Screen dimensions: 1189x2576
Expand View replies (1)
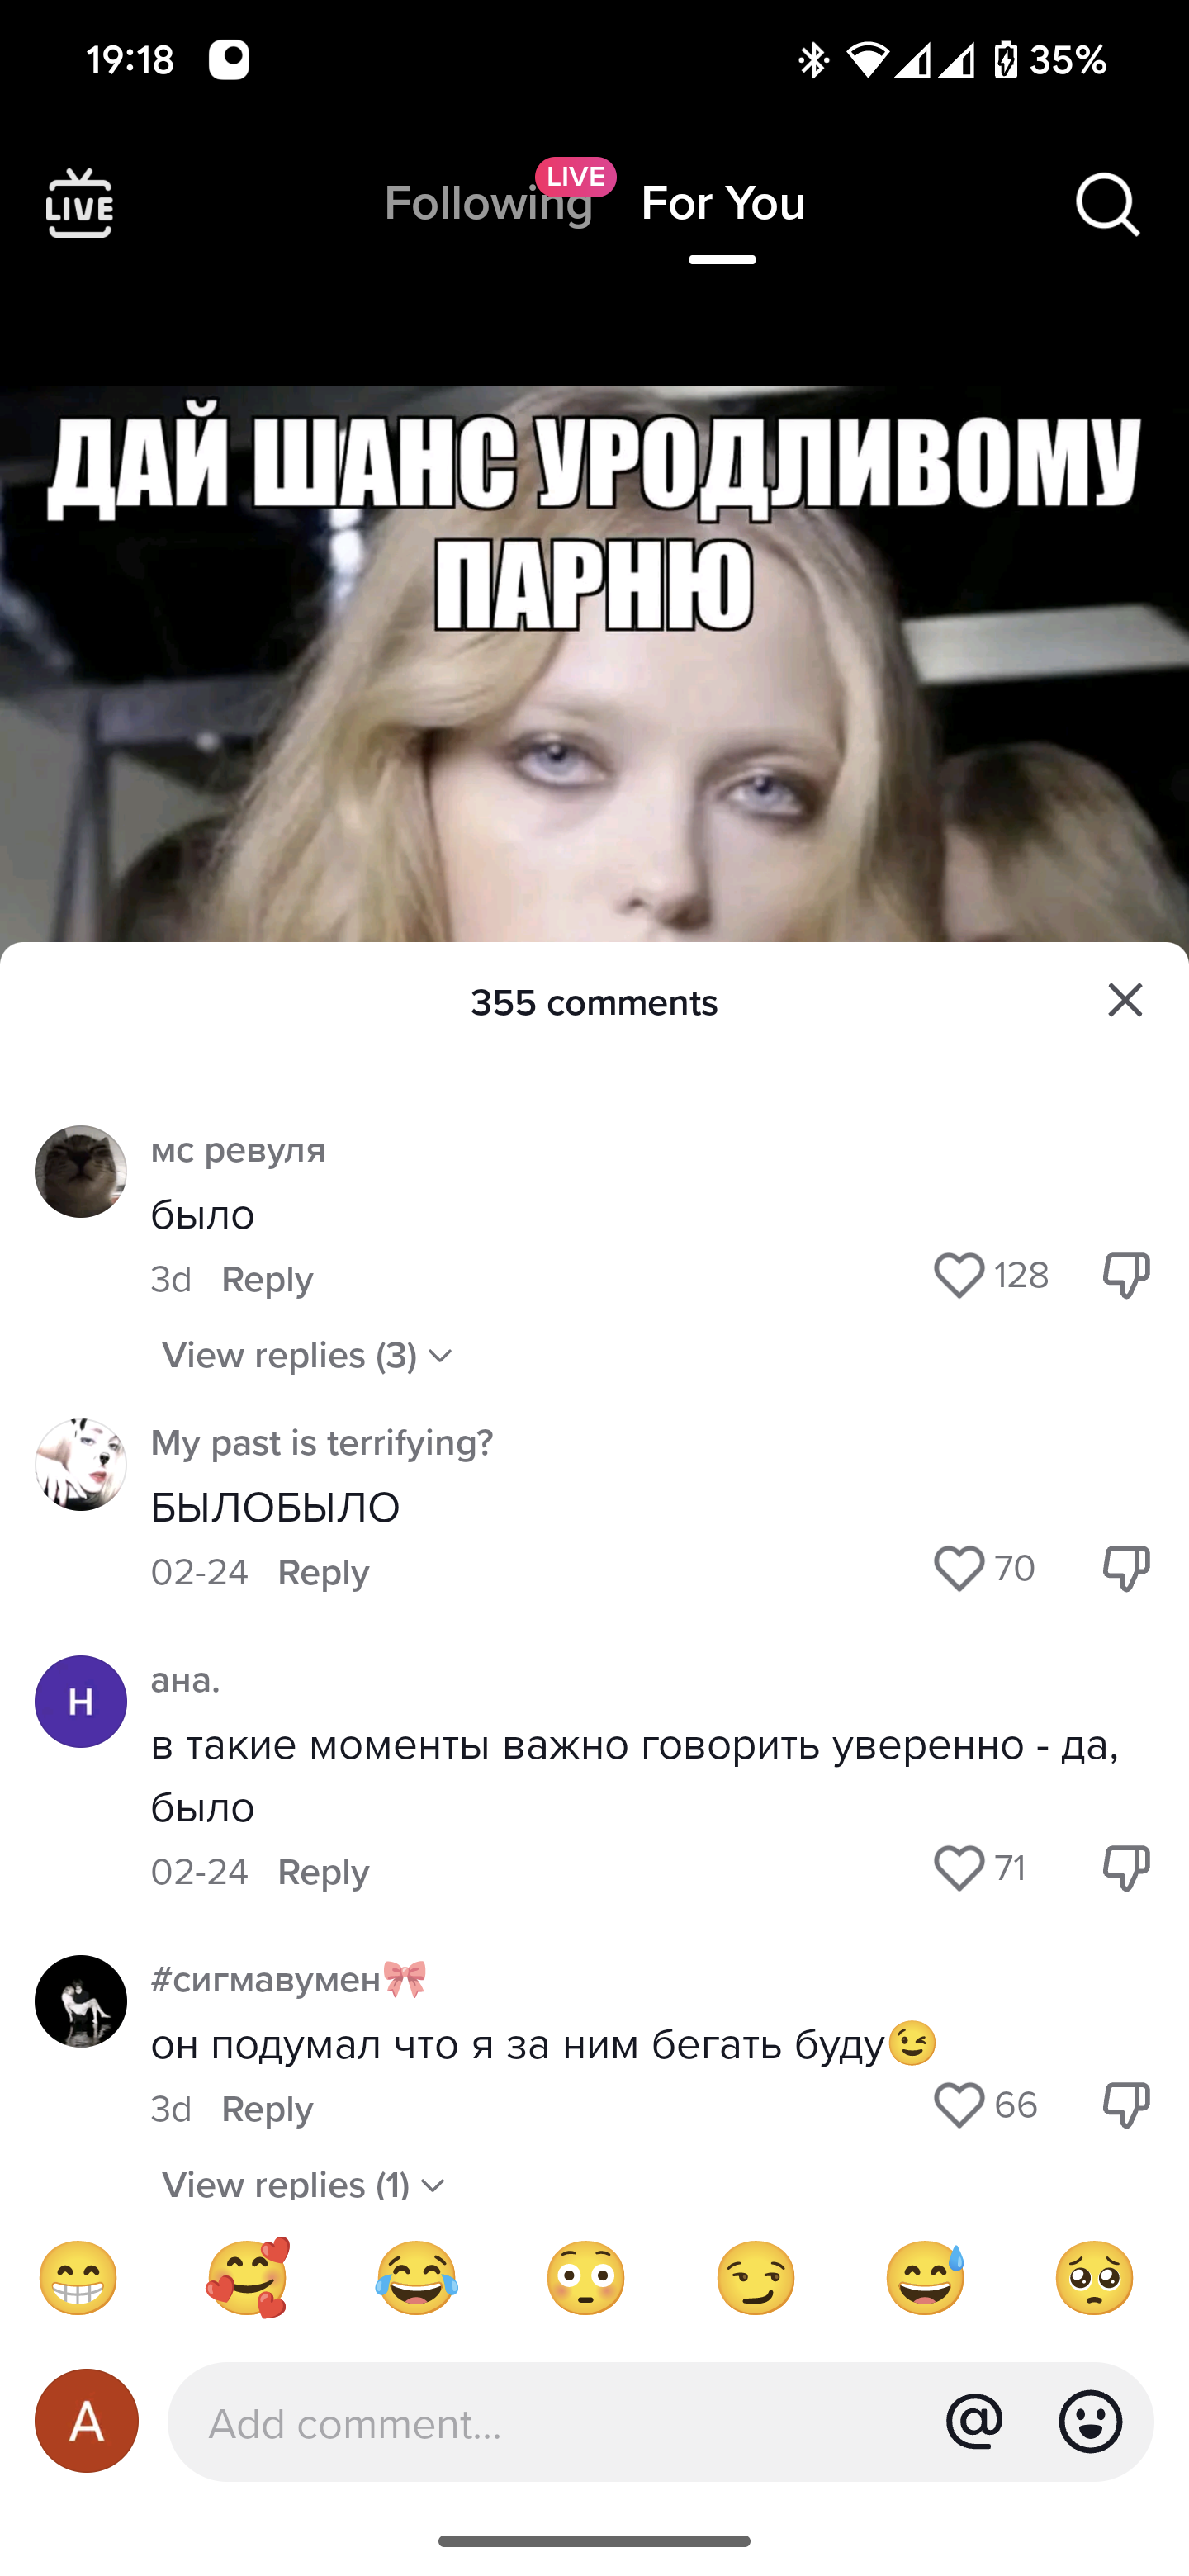pos(303,2183)
